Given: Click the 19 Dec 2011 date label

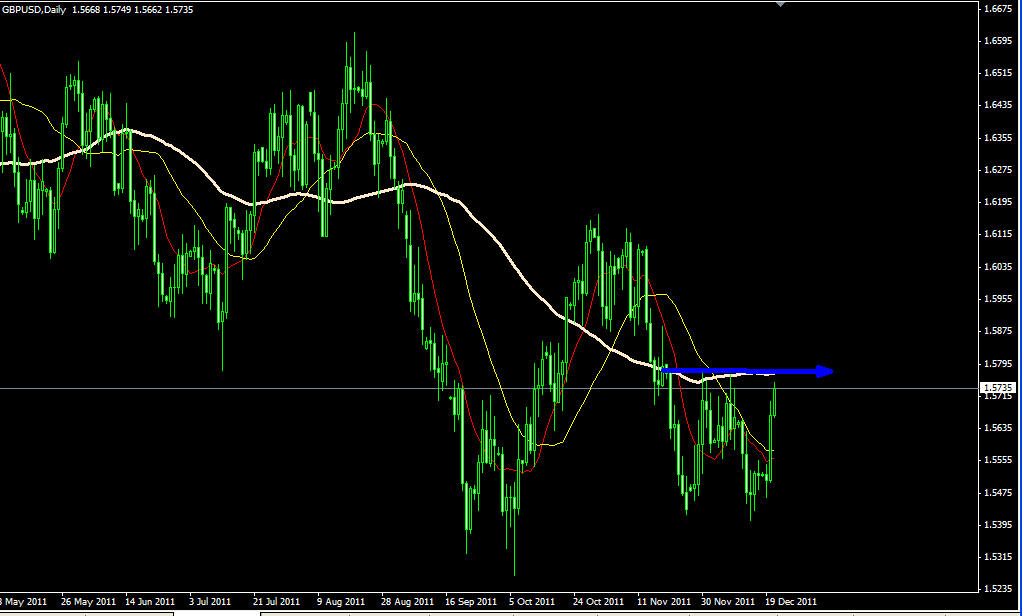Looking at the screenshot, I should tap(791, 602).
